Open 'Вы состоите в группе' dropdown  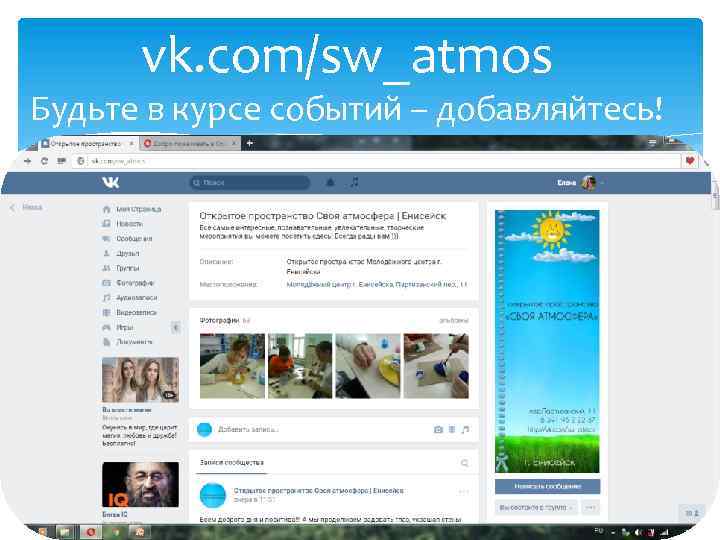pos(536,507)
